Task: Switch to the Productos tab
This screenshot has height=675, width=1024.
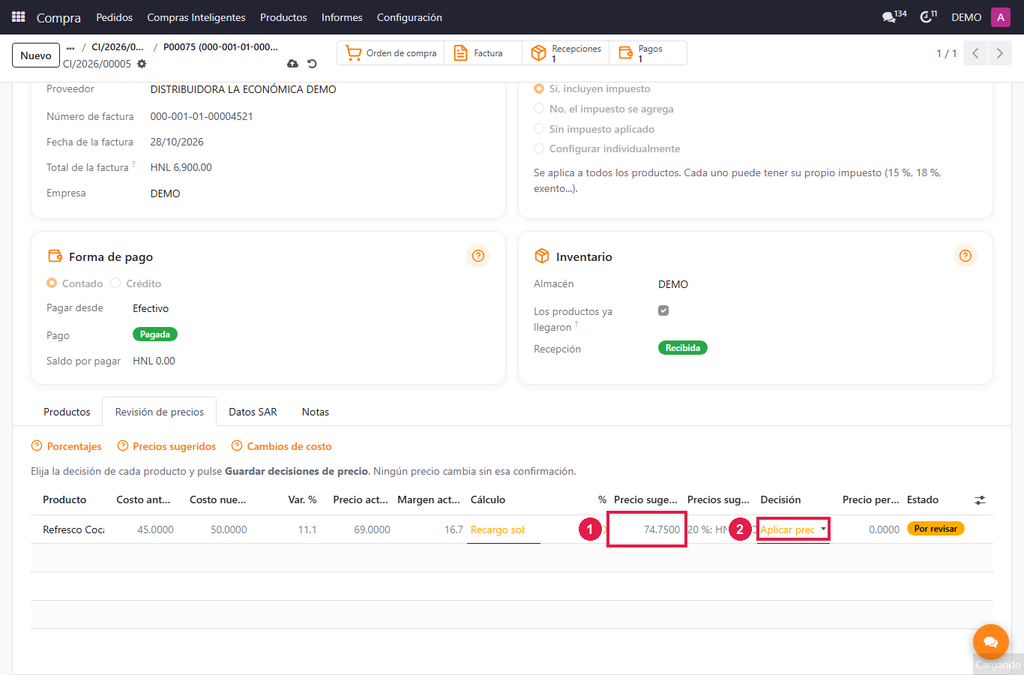Action: pyautogui.click(x=67, y=412)
